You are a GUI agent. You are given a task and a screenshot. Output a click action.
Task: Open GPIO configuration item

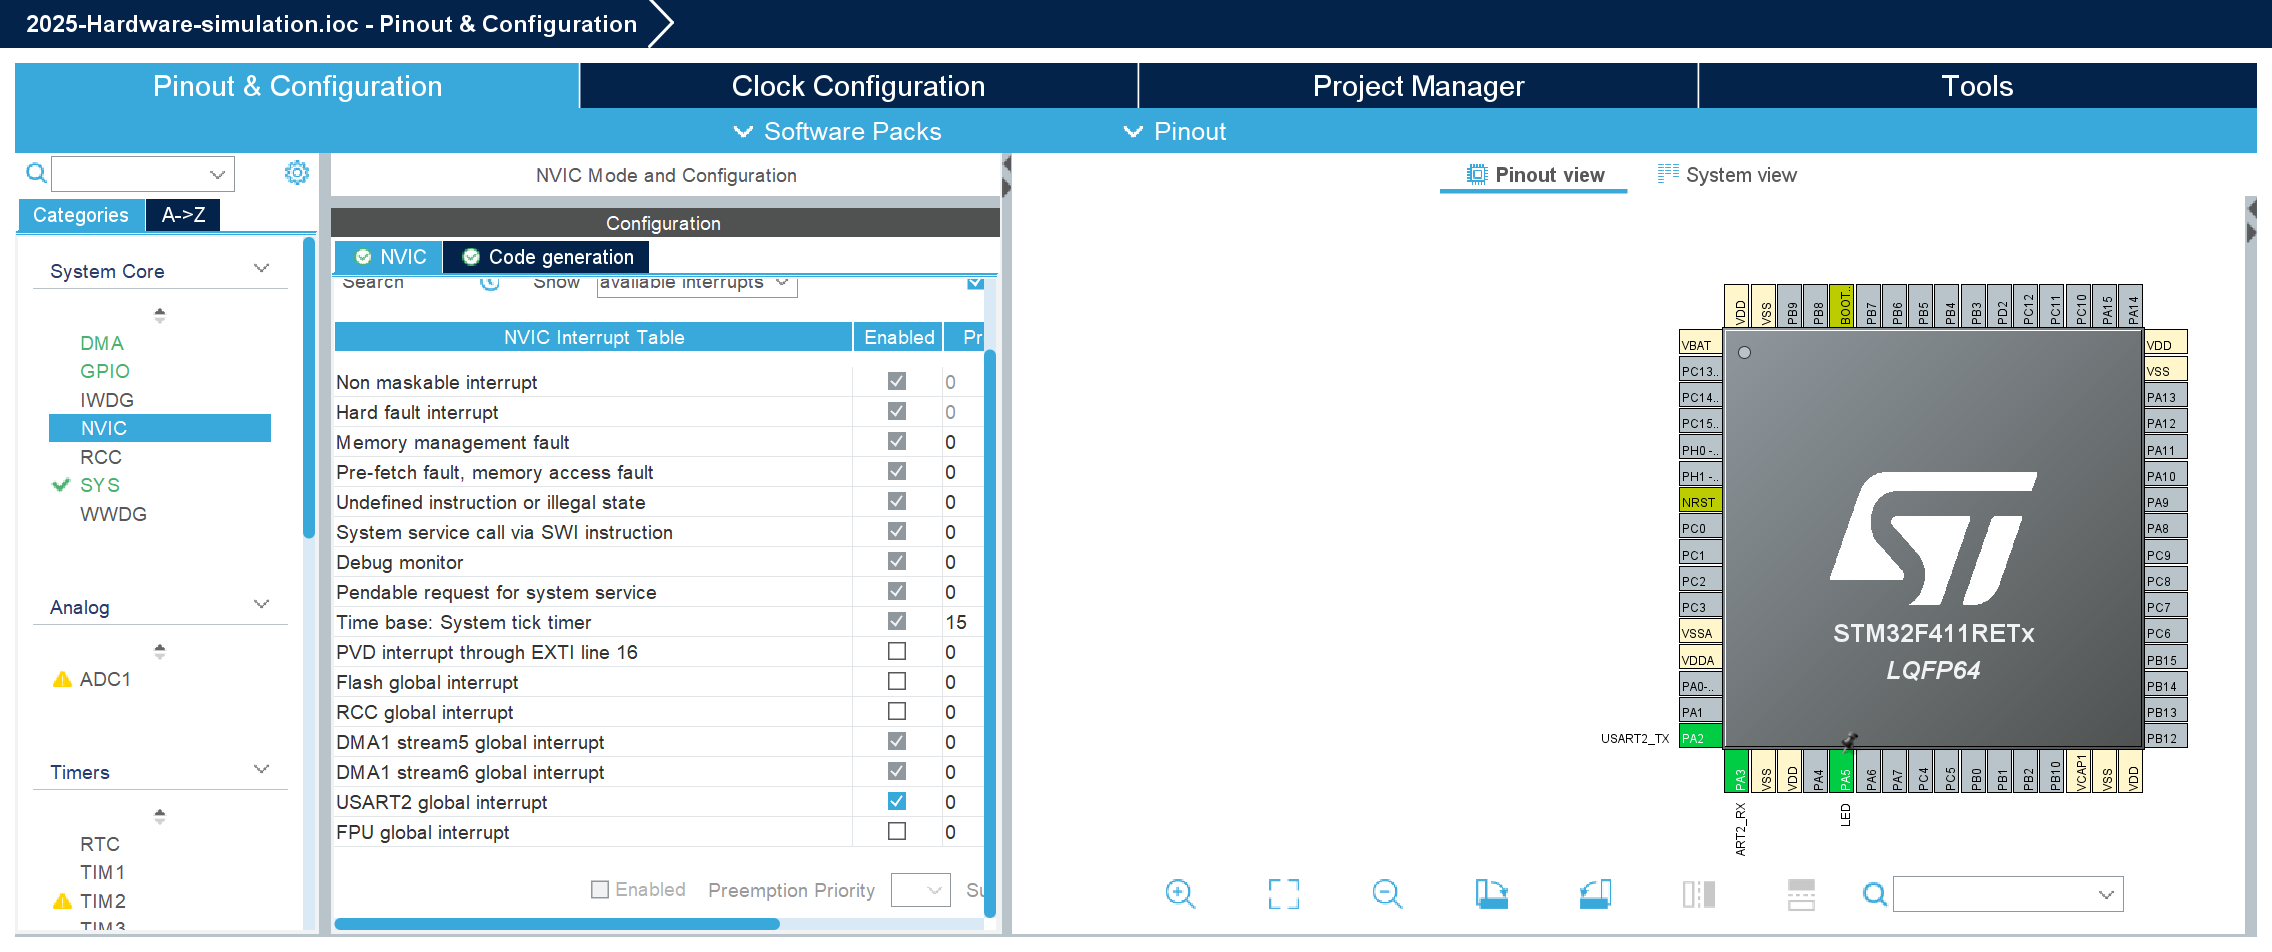[105, 371]
